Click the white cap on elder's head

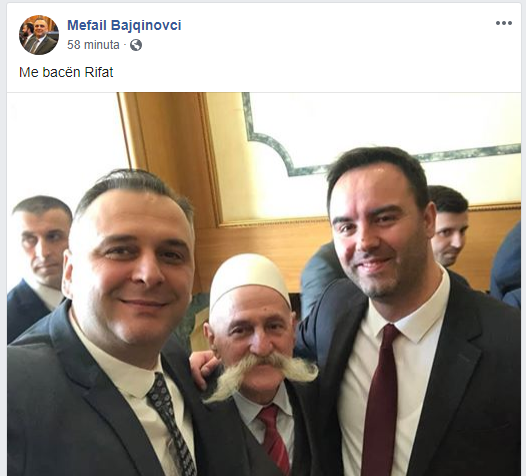pyautogui.click(x=249, y=278)
